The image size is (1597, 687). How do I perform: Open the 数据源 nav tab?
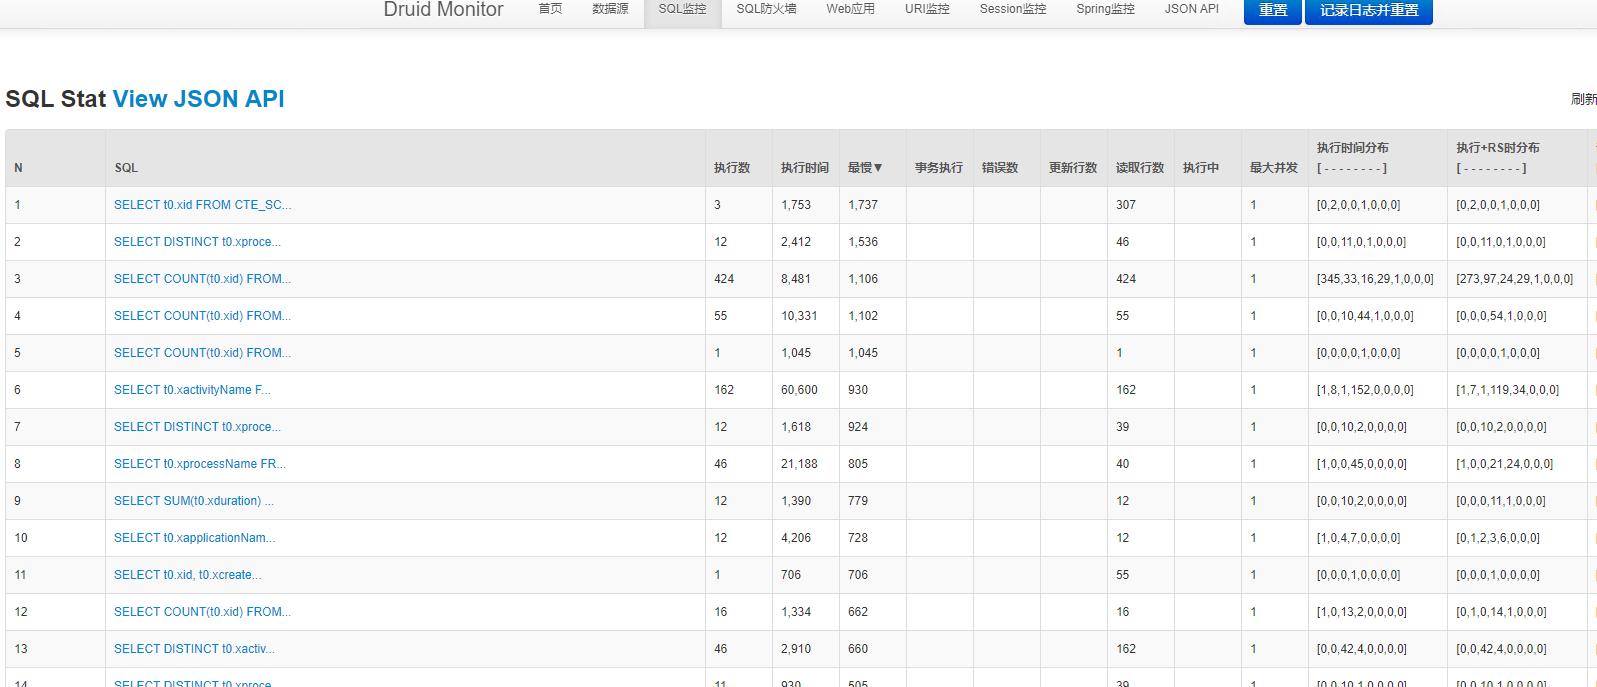coord(610,9)
